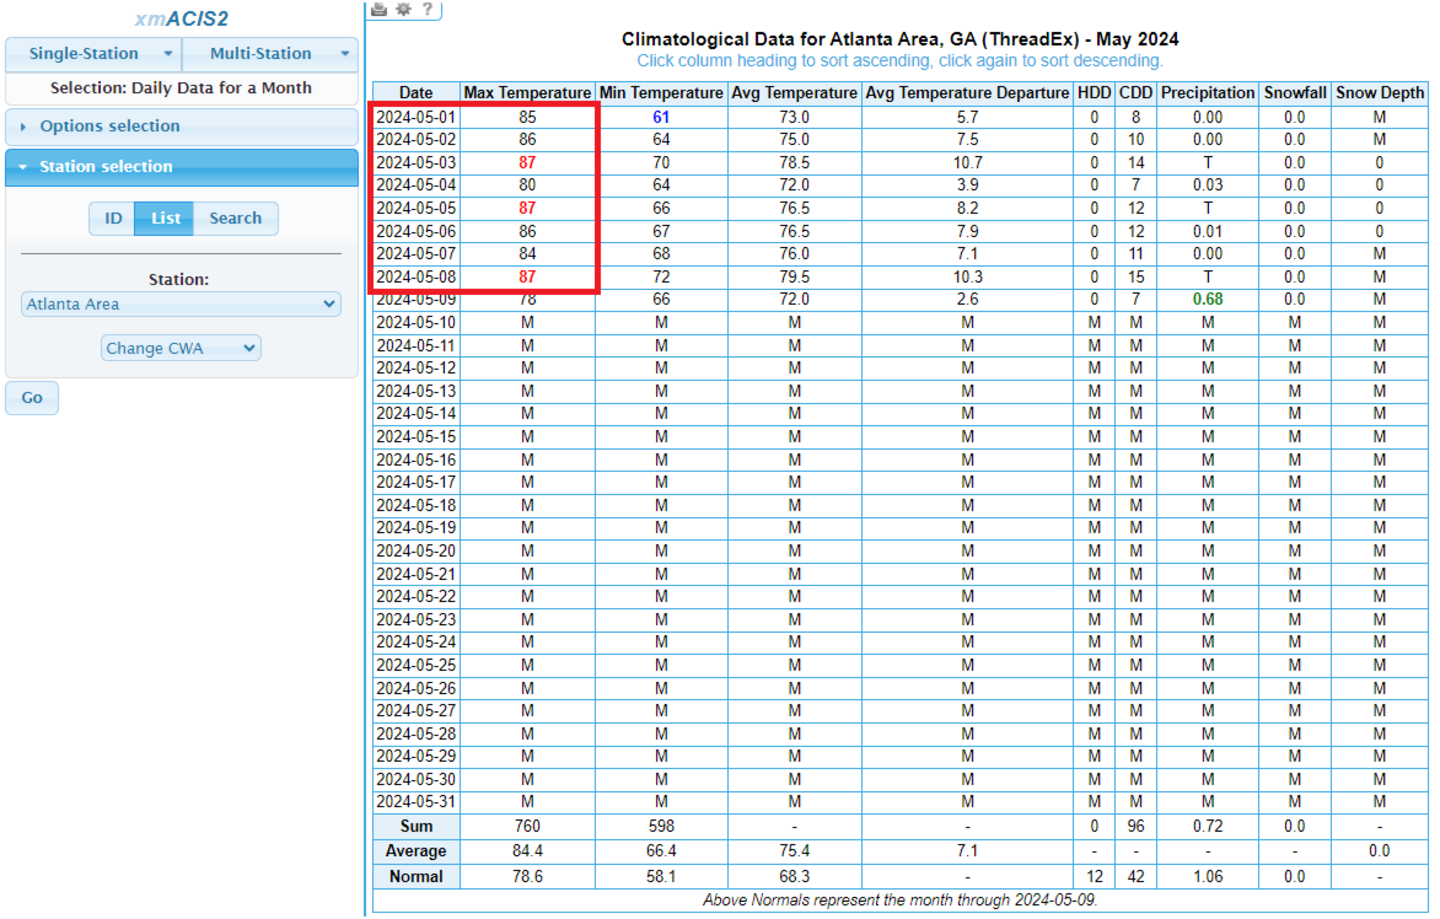Open settings via the gear icon
Image resolution: width=1440 pixels, height=919 pixels.
click(403, 9)
